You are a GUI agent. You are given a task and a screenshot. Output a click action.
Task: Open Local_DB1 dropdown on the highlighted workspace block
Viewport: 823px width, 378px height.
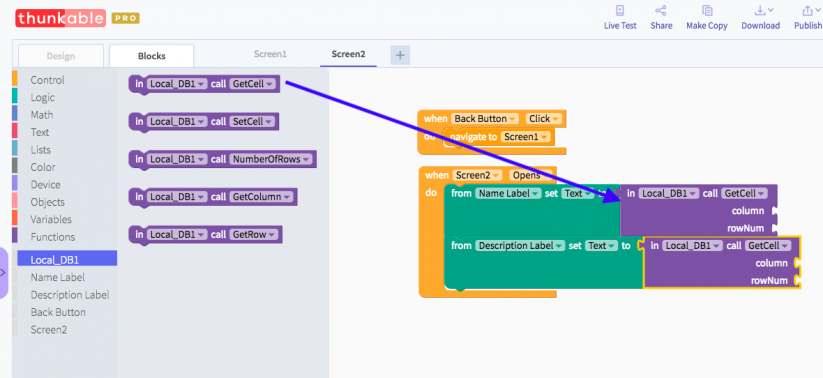(692, 245)
